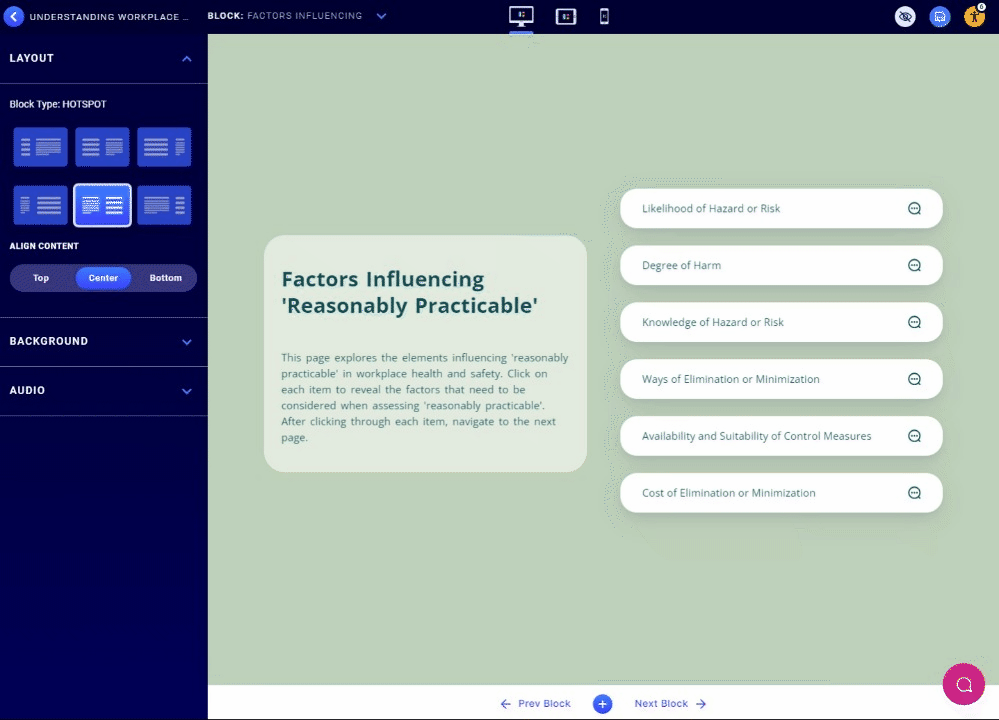Viewport: 999px width, 720px height.
Task: Select Top content alignment
Action: pyautogui.click(x=40, y=277)
